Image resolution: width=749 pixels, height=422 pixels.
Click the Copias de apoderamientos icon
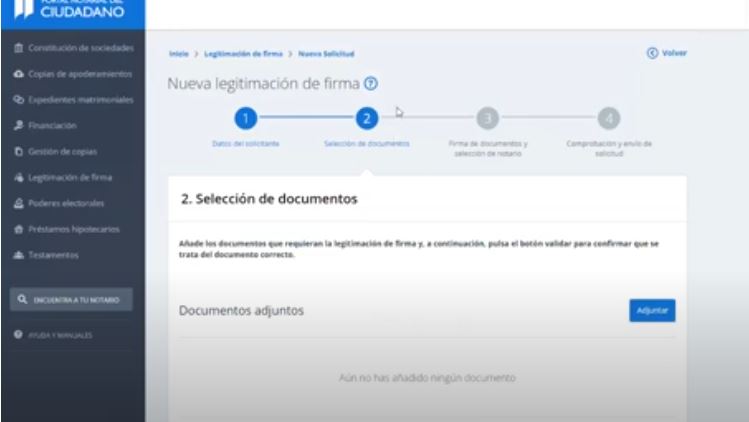pyautogui.click(x=18, y=74)
